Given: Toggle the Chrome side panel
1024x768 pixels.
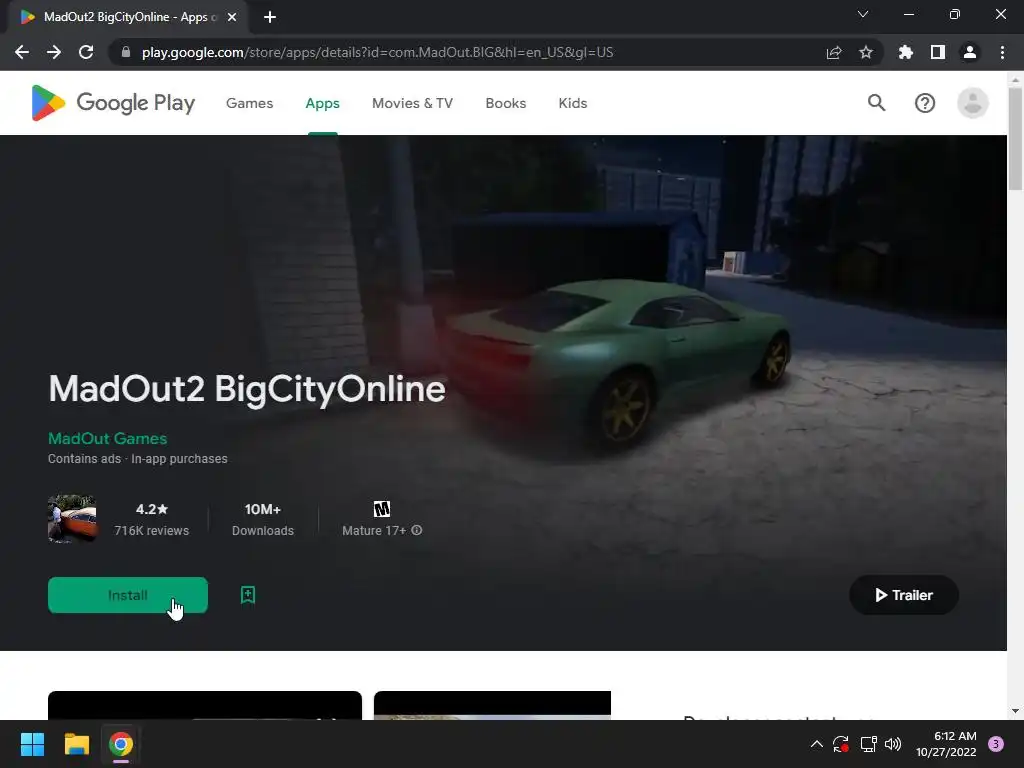Looking at the screenshot, I should (938, 52).
